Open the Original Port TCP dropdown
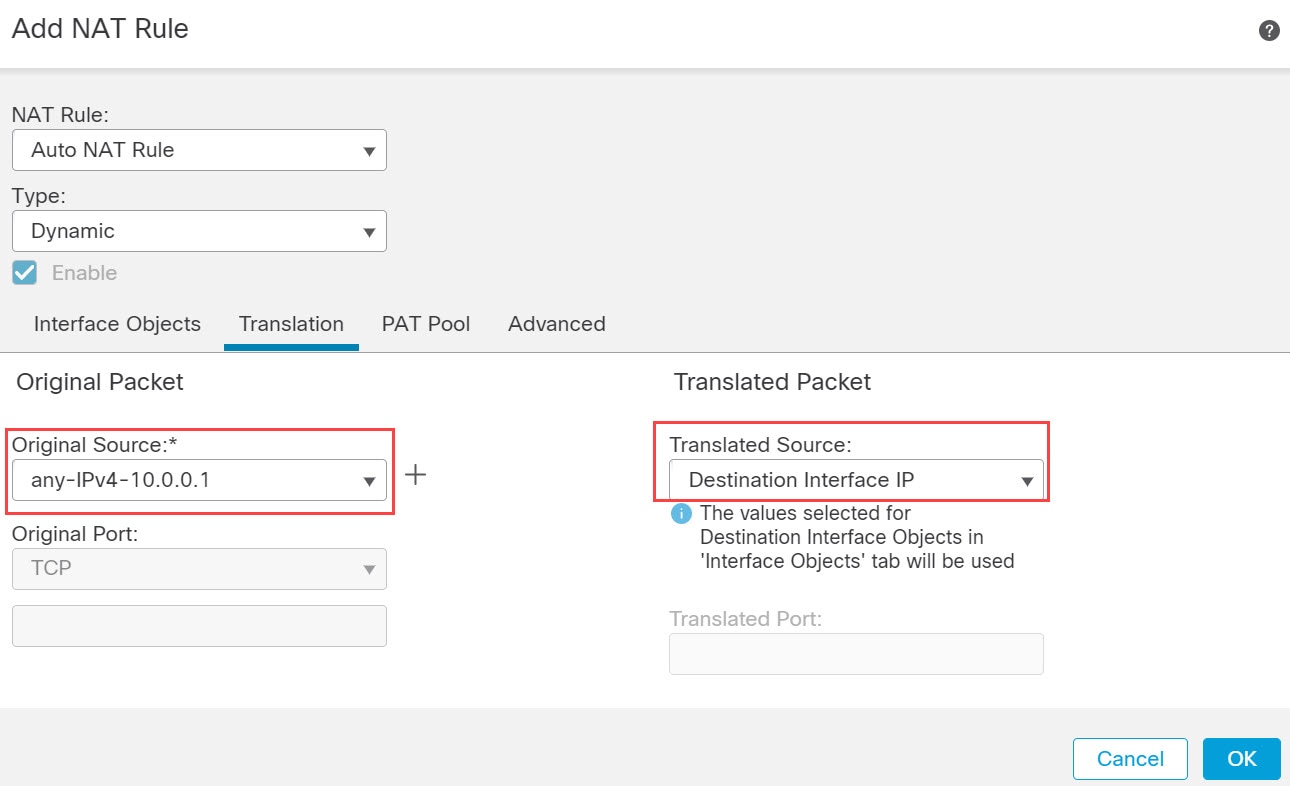Viewport: 1290px width, 786px height. pos(199,568)
